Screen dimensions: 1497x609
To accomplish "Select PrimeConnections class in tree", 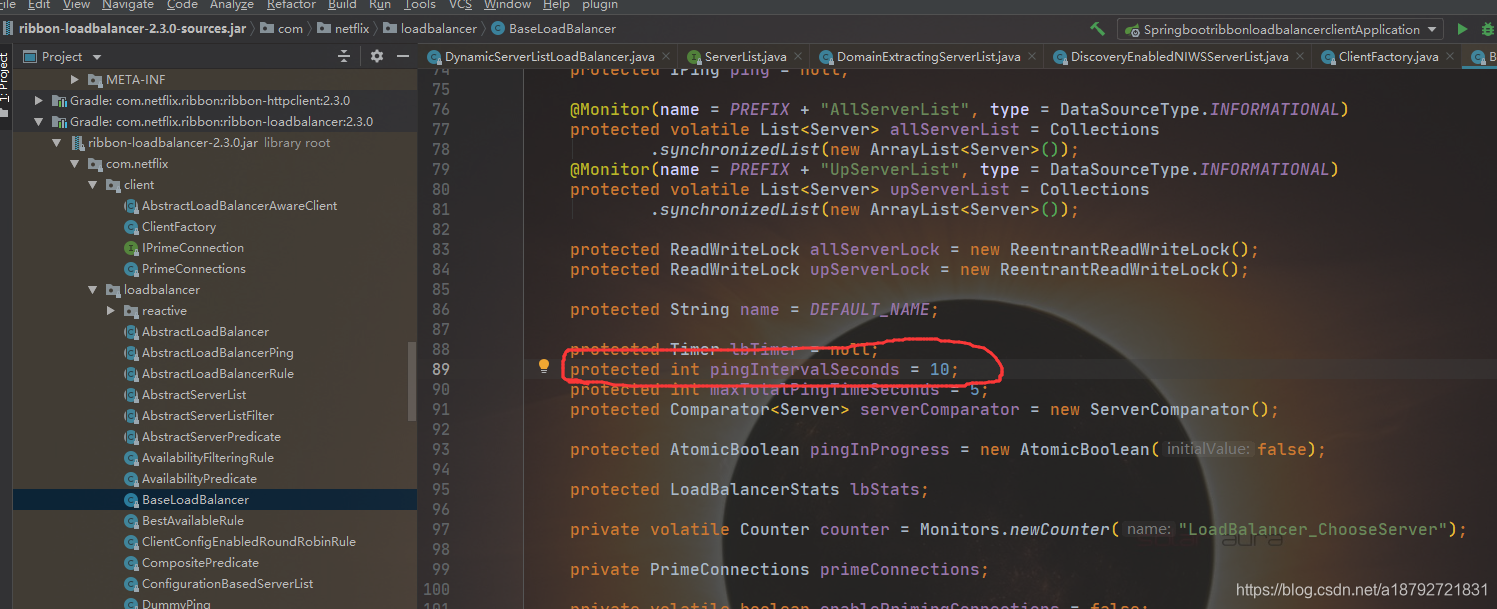I will click(193, 268).
